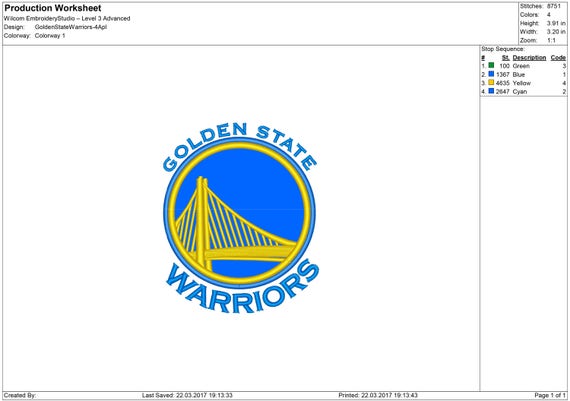
Task: Click the 'Page 1 of 1' indicator
Action: tap(550, 395)
